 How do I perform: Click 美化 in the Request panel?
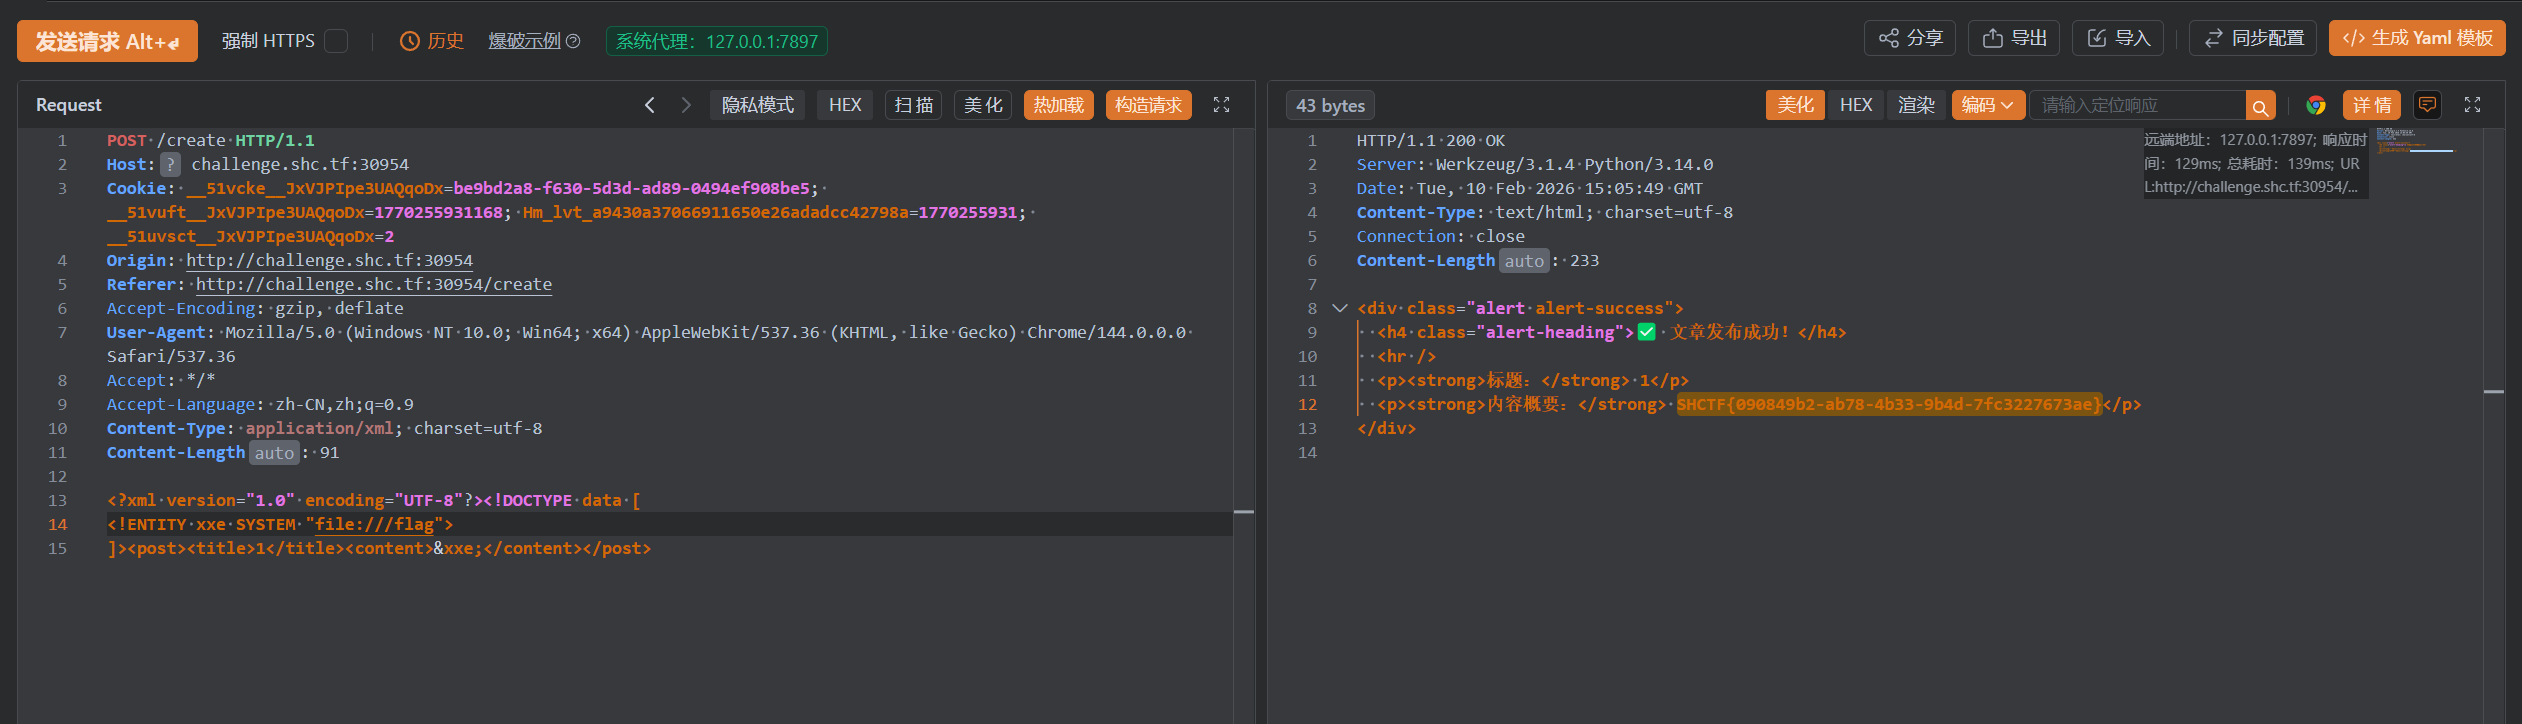tap(983, 105)
